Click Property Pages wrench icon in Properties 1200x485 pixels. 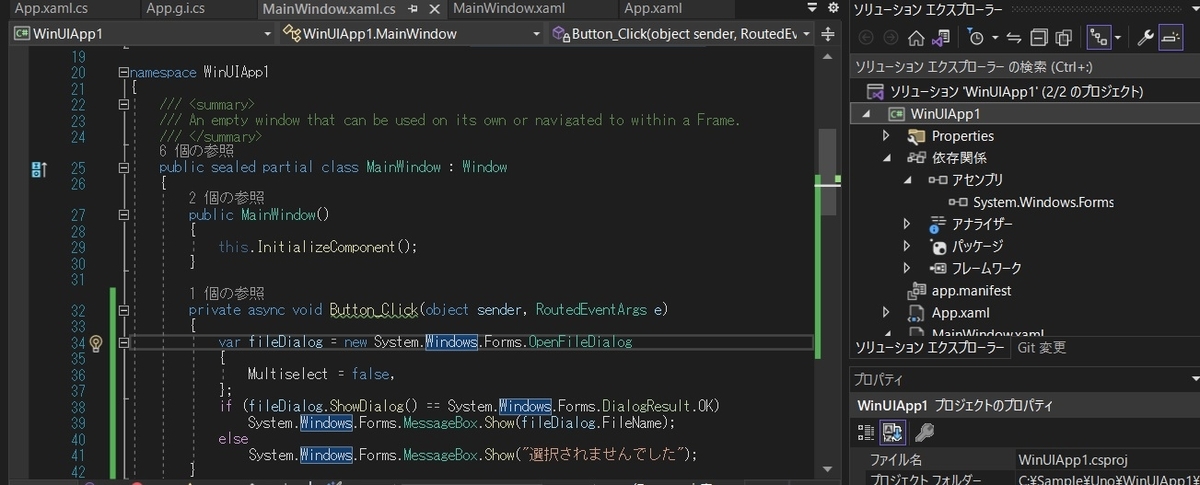(926, 432)
